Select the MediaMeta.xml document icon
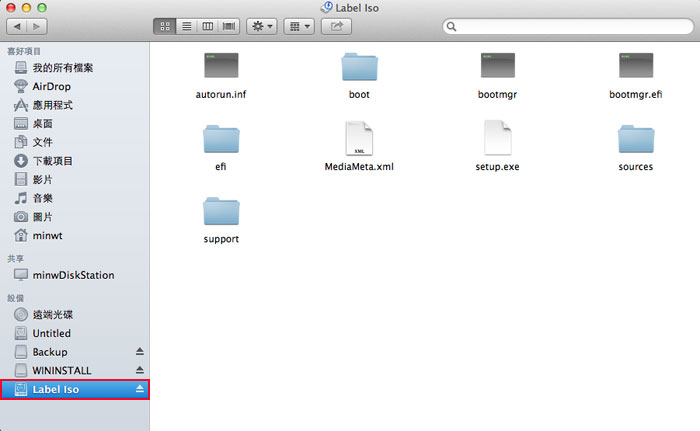Screen dimensions: 700x431 (x=359, y=138)
